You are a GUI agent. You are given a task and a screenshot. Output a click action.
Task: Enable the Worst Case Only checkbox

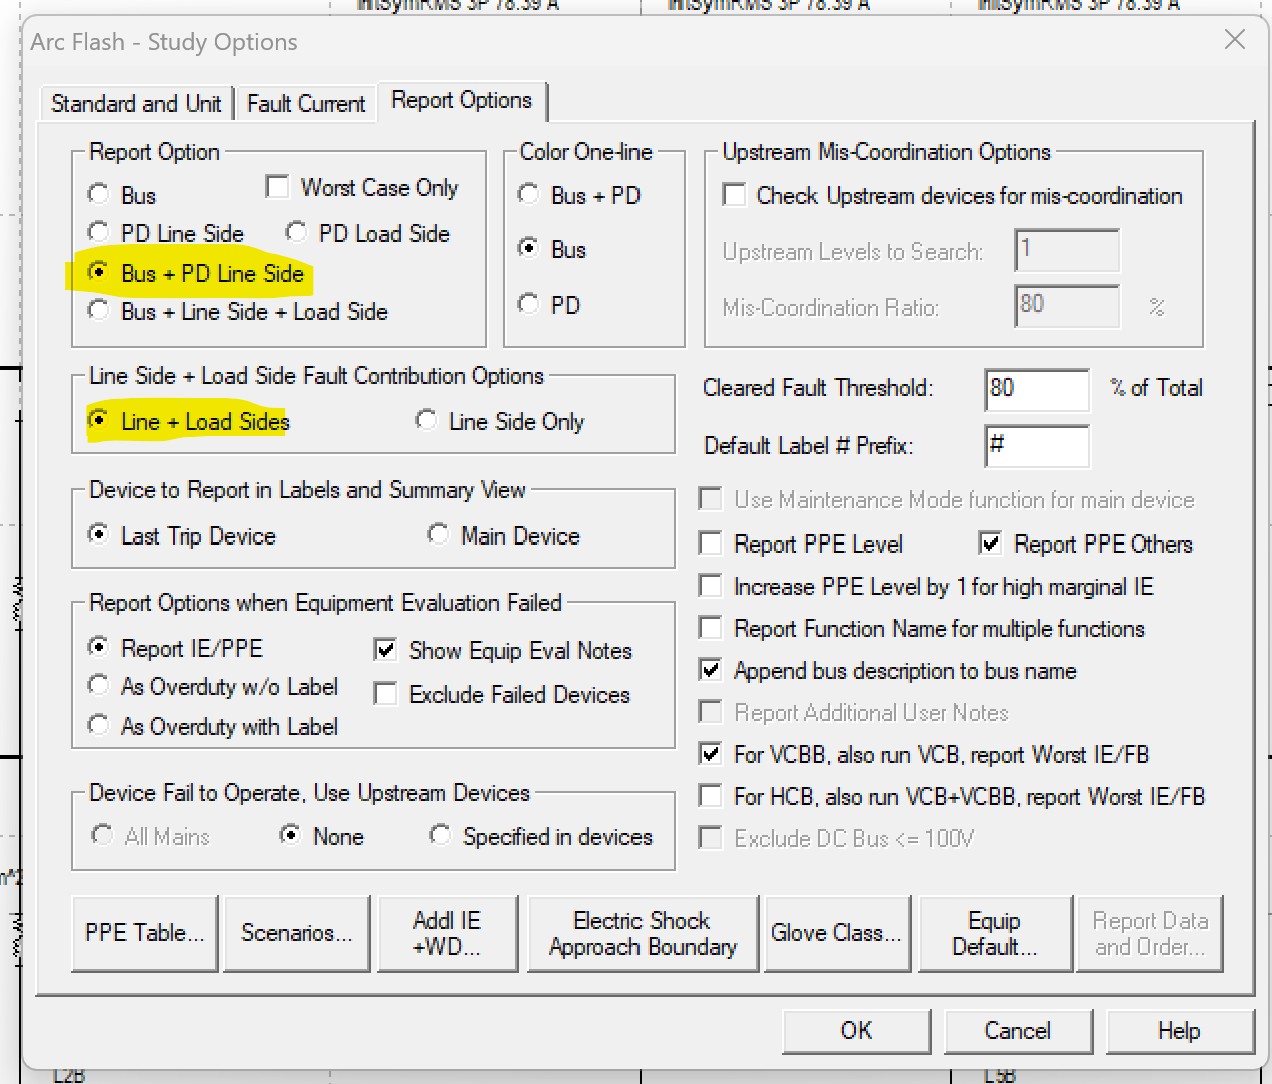tap(278, 188)
